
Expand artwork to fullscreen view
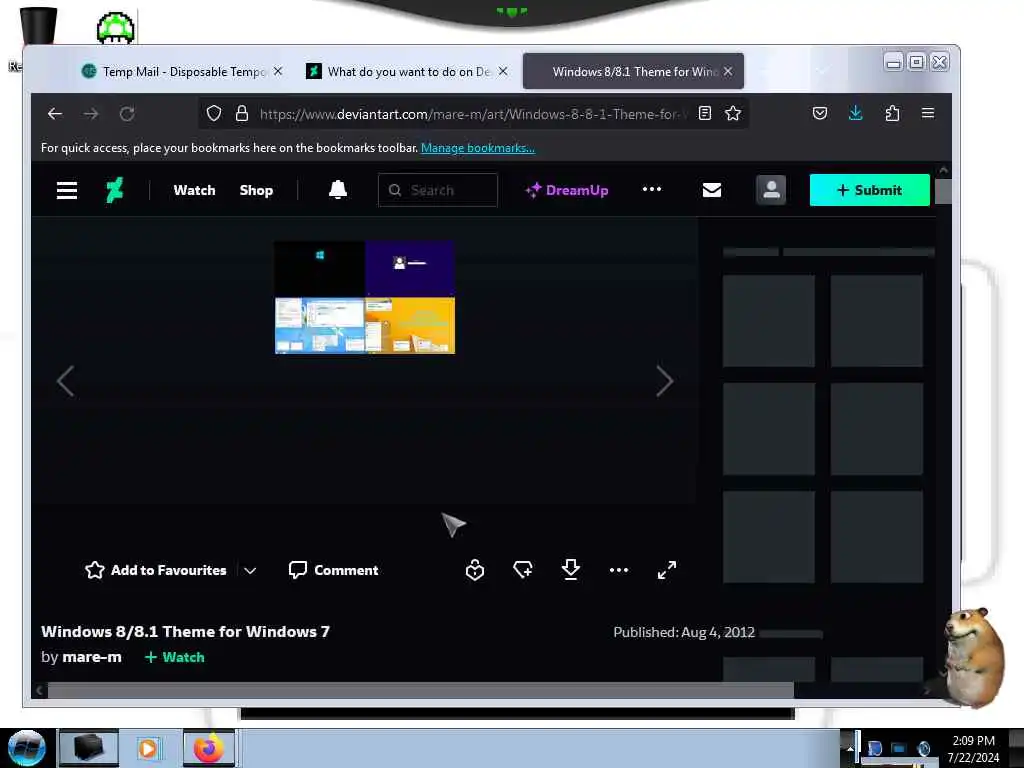pos(667,570)
